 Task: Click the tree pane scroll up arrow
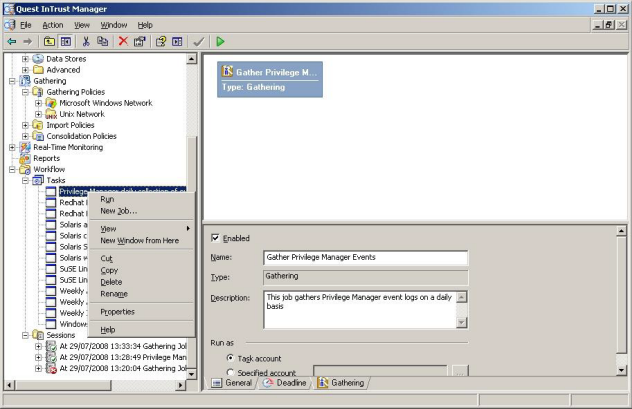click(x=191, y=59)
